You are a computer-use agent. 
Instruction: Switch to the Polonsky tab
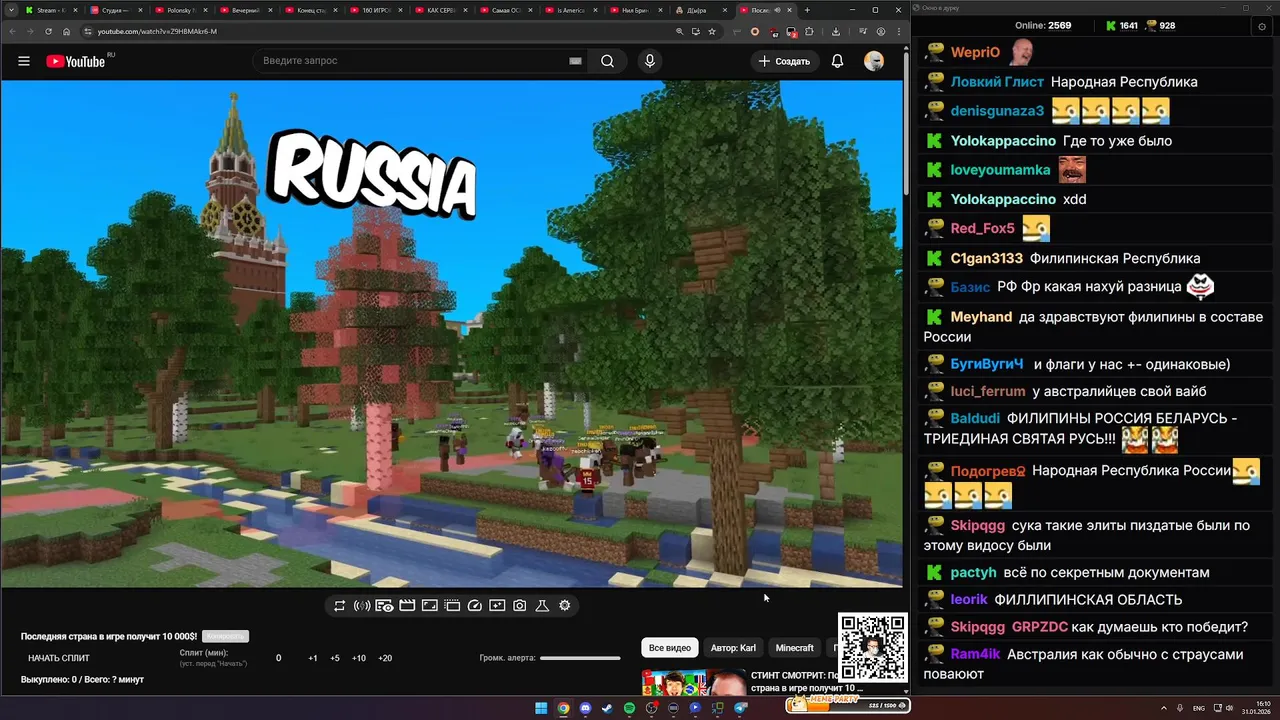pos(180,10)
